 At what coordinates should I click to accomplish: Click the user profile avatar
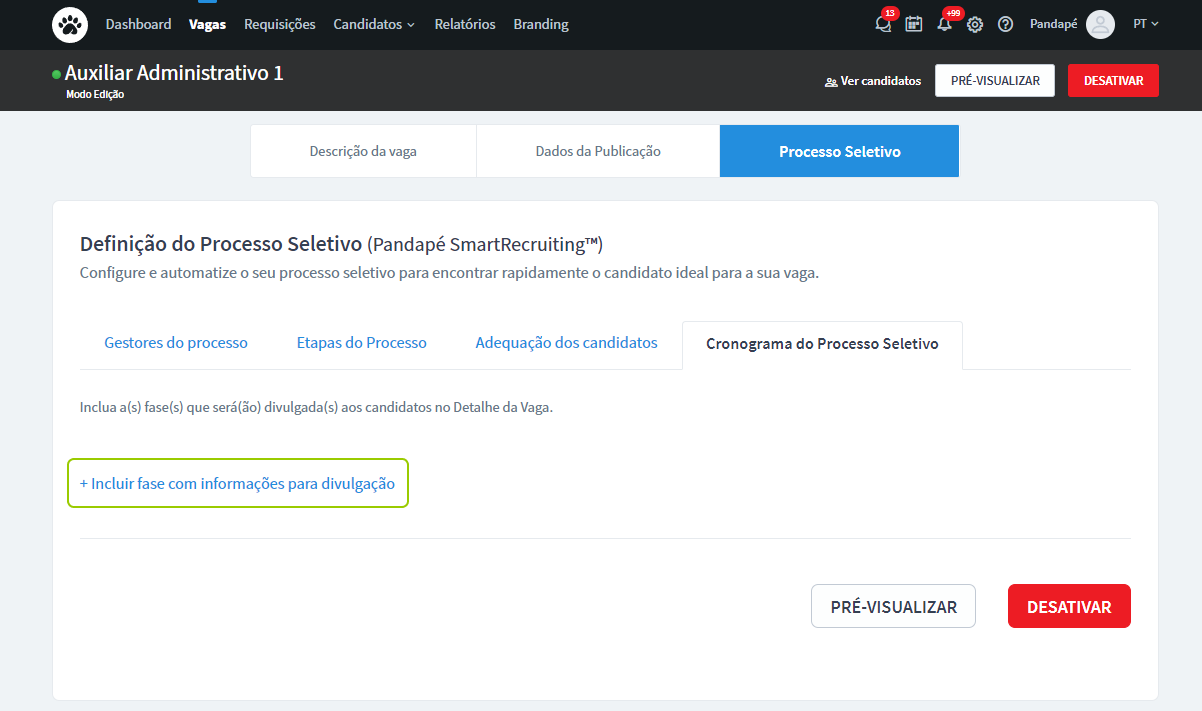(1100, 24)
